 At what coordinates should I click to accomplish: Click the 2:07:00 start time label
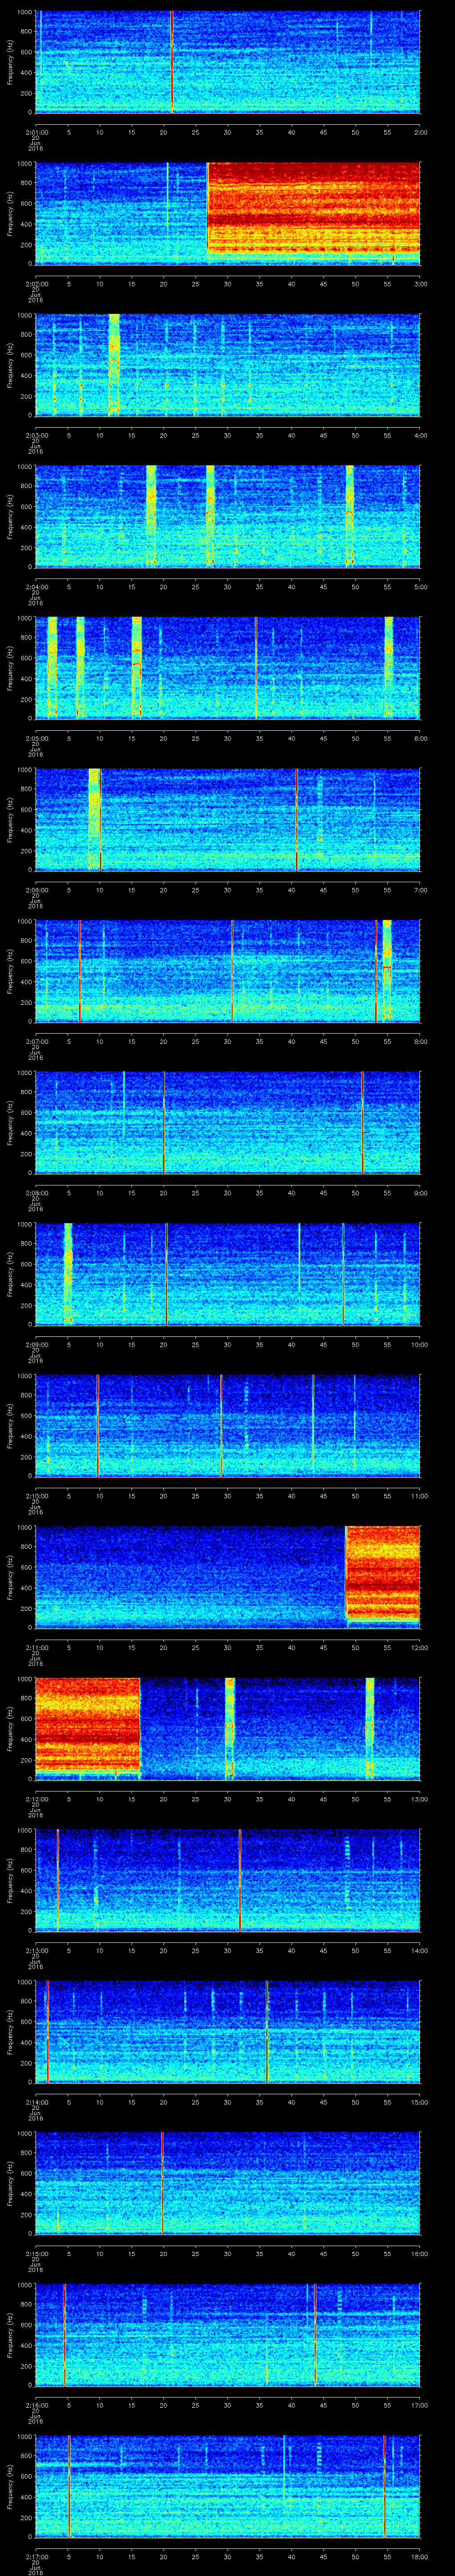tap(36, 1041)
